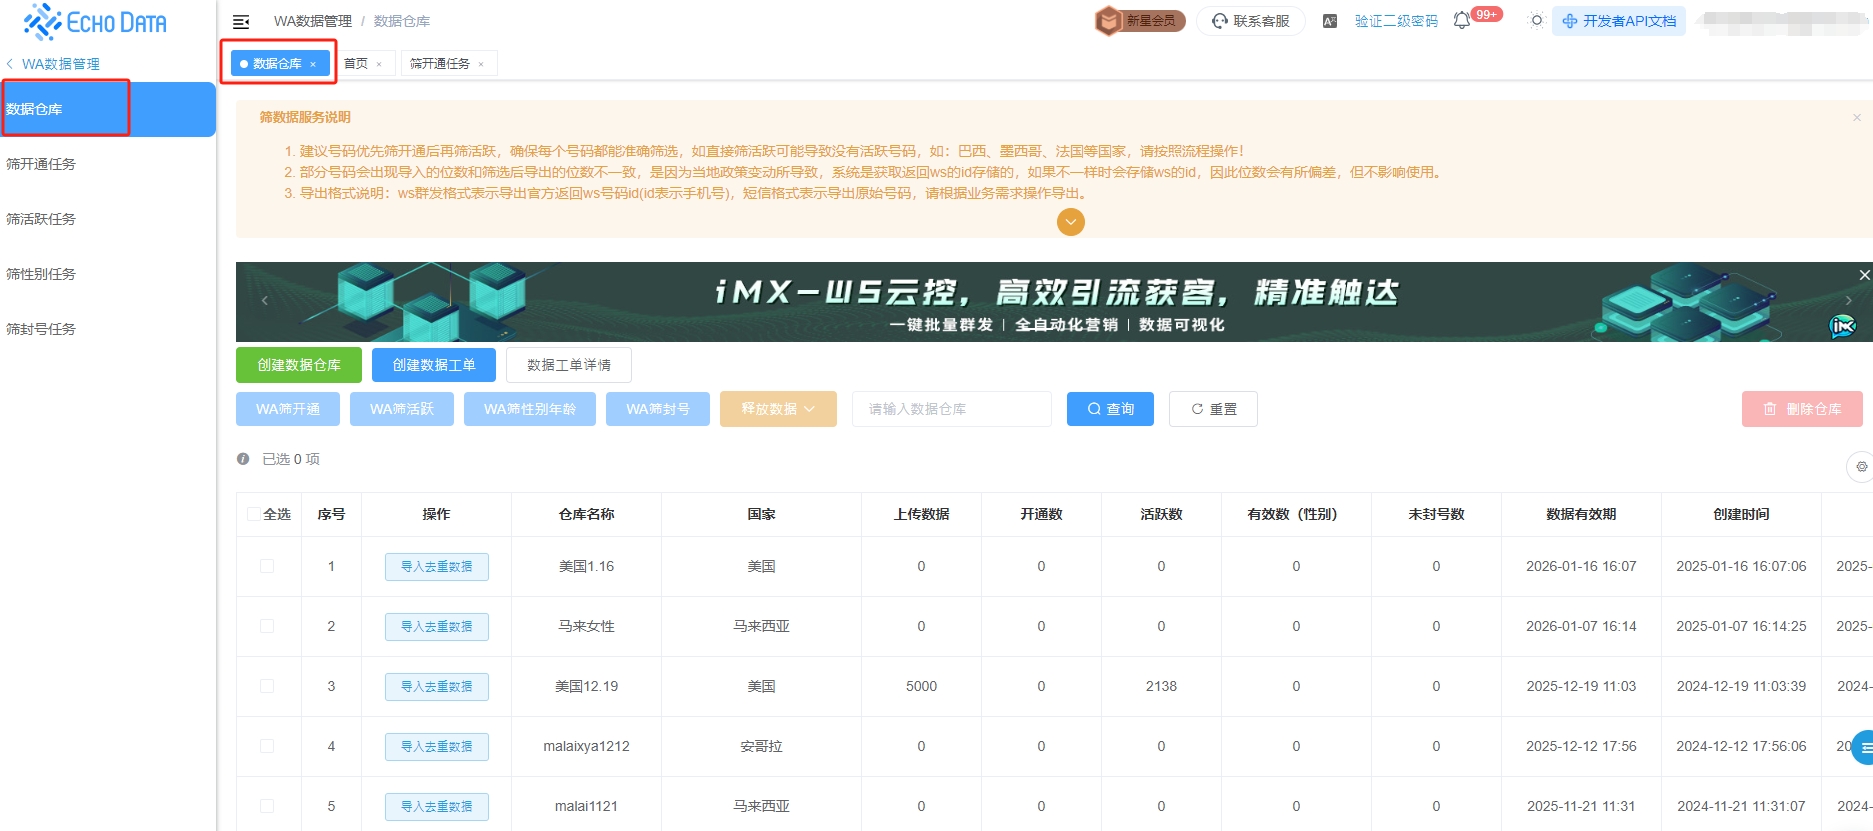Click 创建数据仓库 green button
1873x831 pixels.
tap(299, 365)
